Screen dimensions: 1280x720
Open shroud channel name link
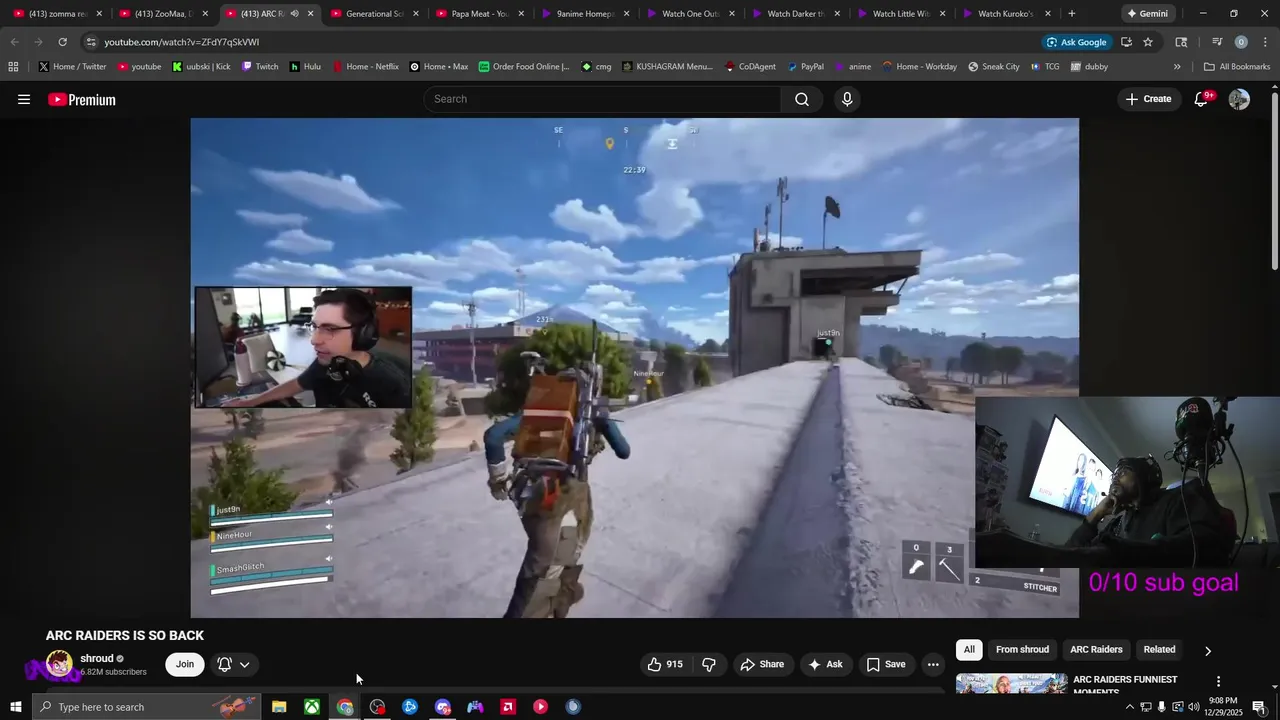pyautogui.click(x=97, y=658)
